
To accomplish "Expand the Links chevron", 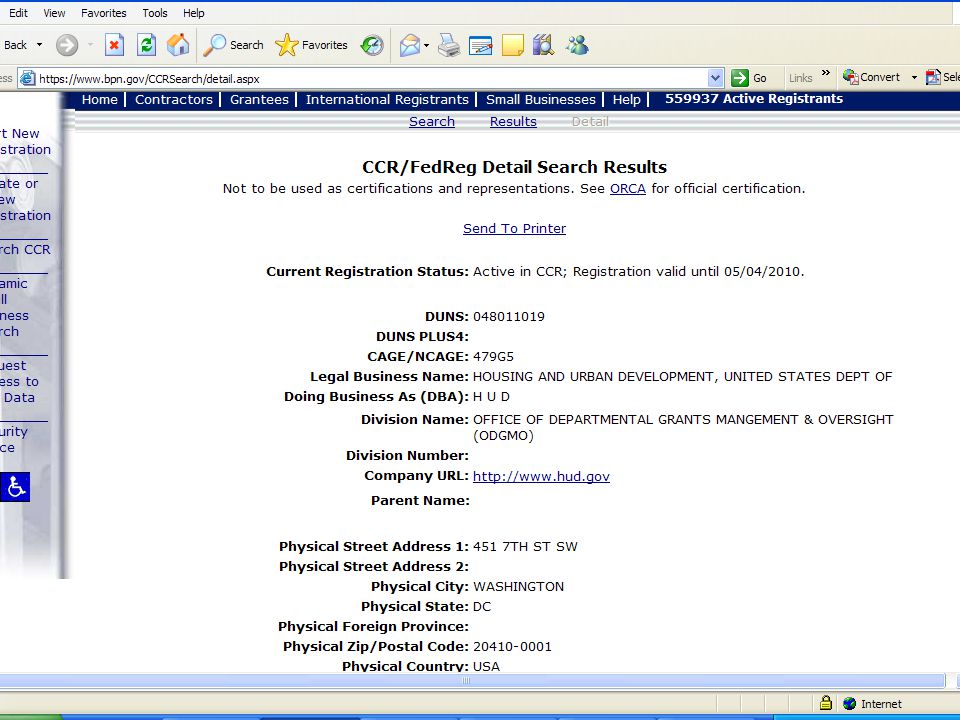I will (x=825, y=73).
